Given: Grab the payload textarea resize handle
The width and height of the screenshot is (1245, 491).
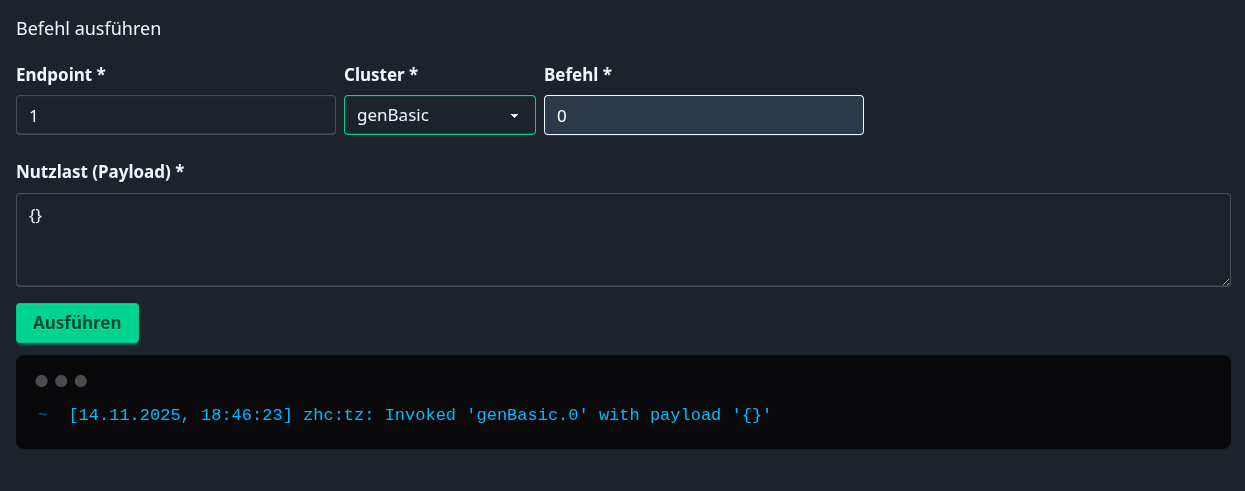Looking at the screenshot, I should pos(1224,281).
